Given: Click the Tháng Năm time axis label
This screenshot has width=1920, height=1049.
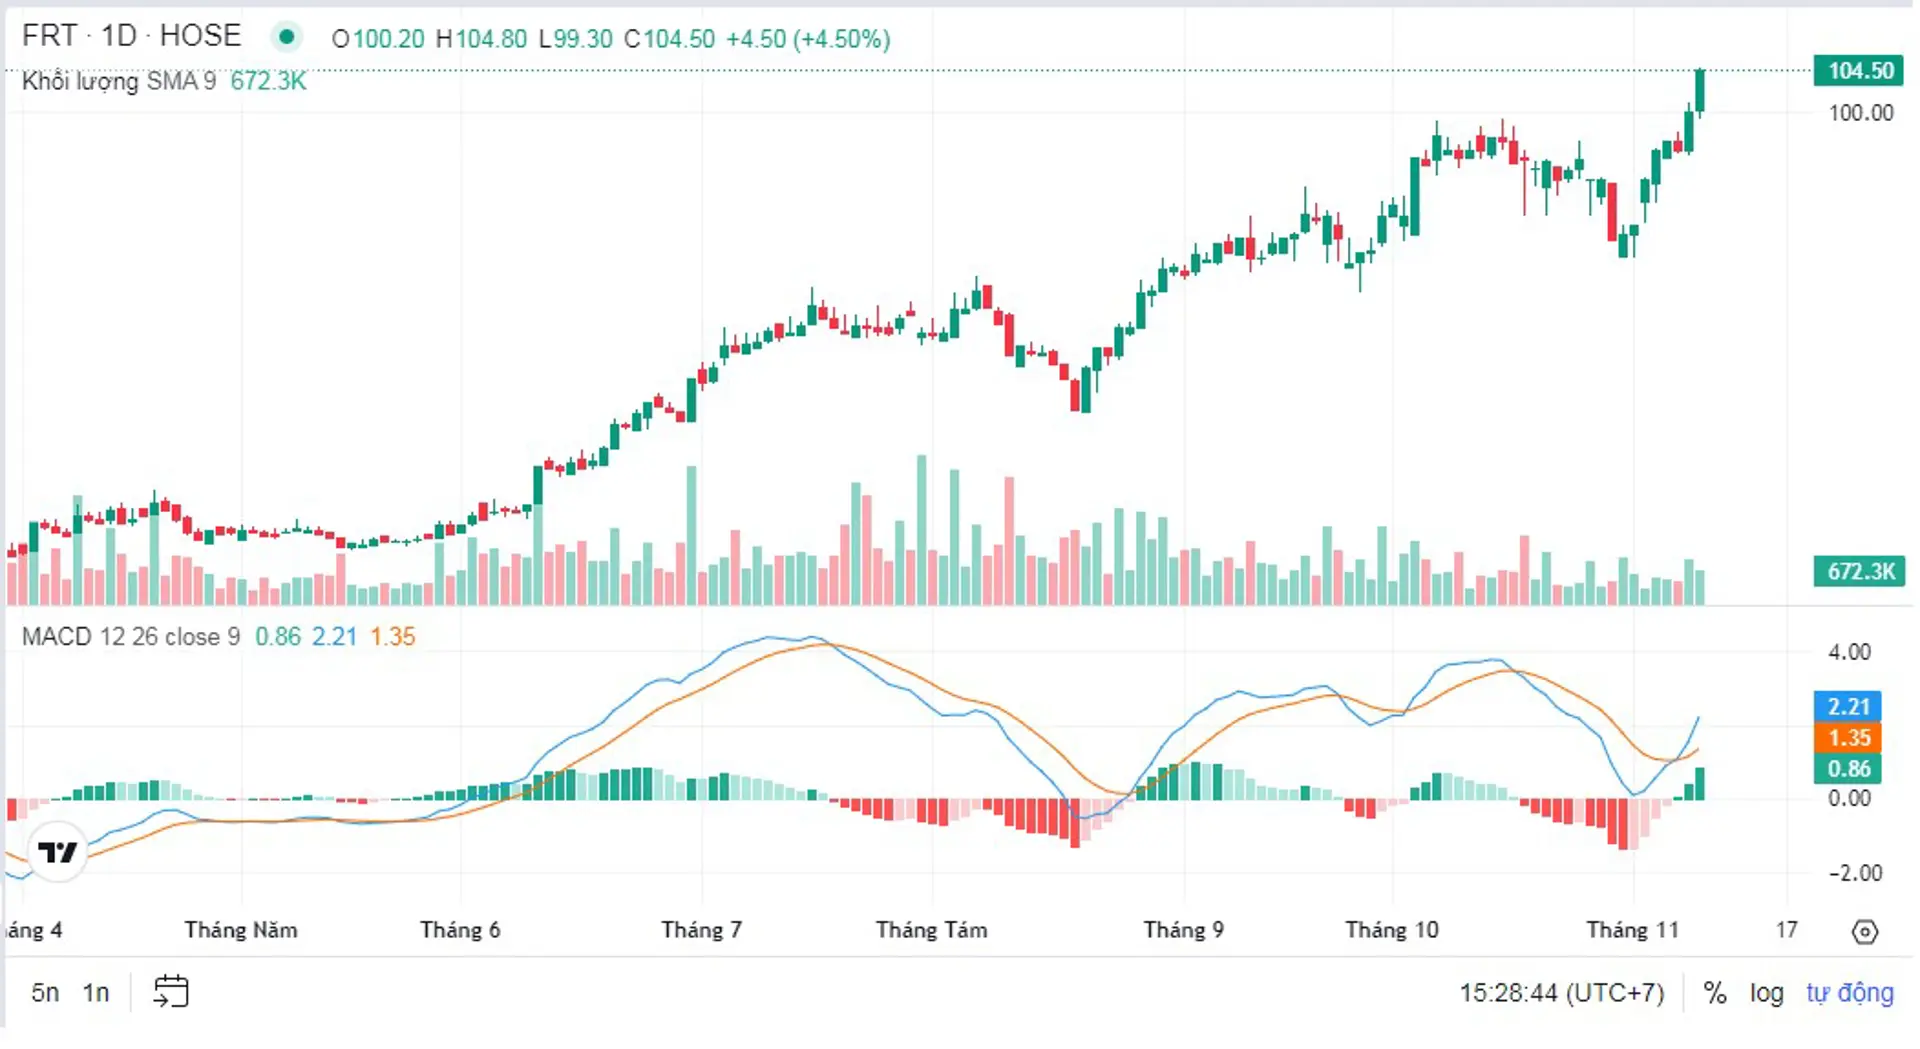Looking at the screenshot, I should 240,930.
